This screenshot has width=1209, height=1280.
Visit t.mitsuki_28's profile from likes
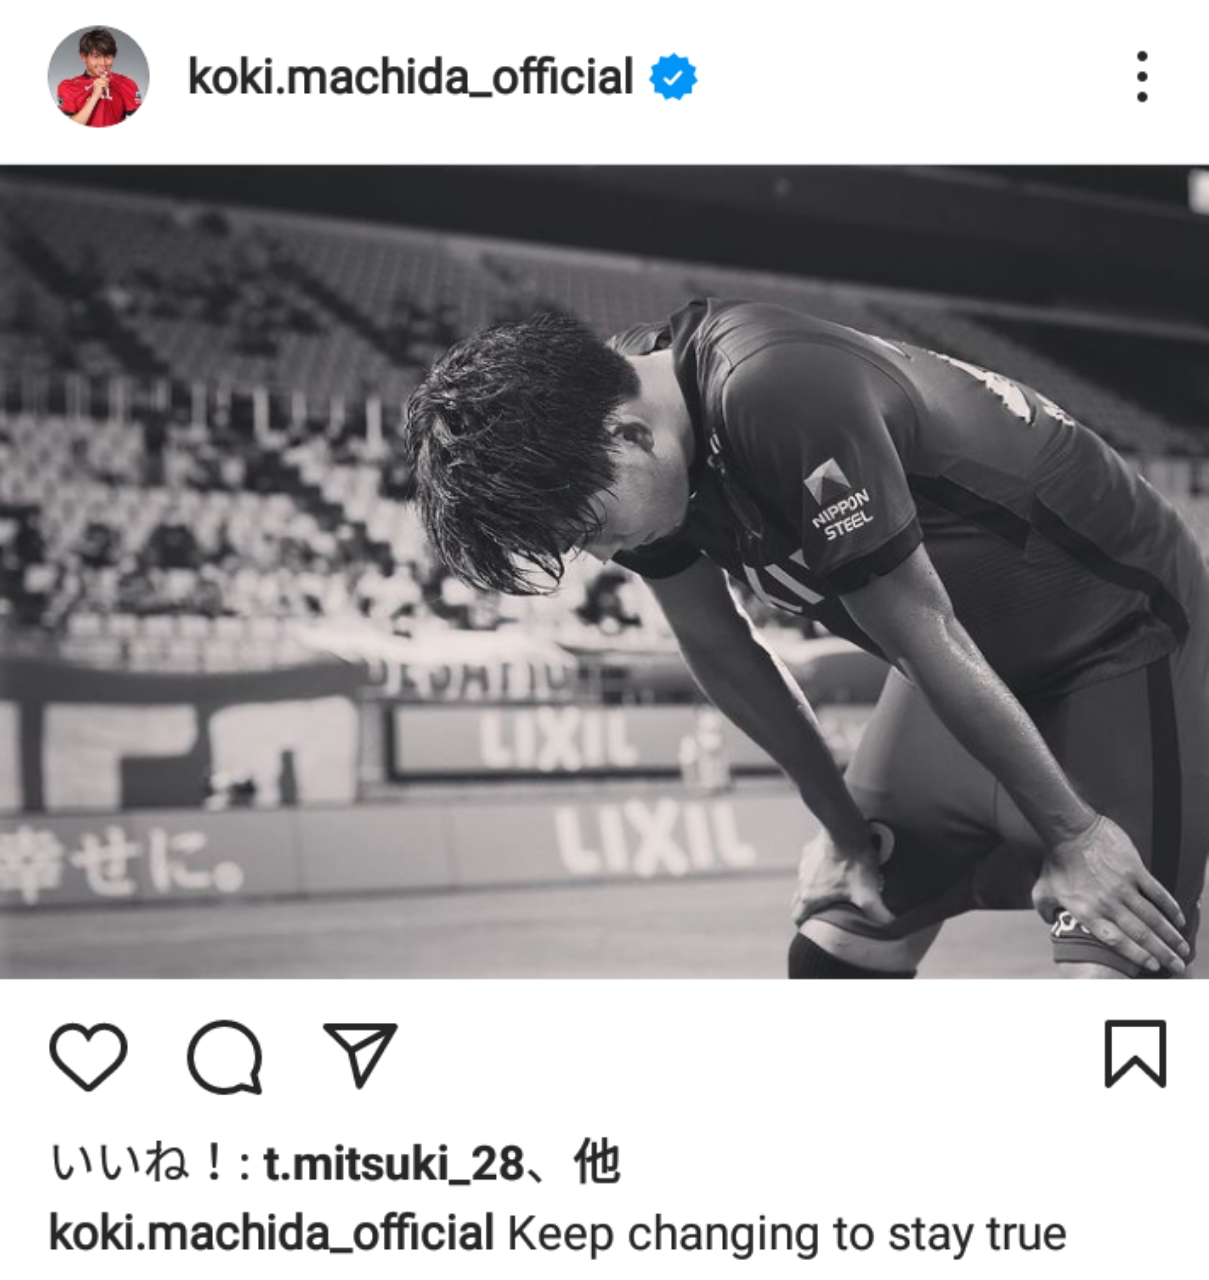pyautogui.click(x=393, y=1164)
